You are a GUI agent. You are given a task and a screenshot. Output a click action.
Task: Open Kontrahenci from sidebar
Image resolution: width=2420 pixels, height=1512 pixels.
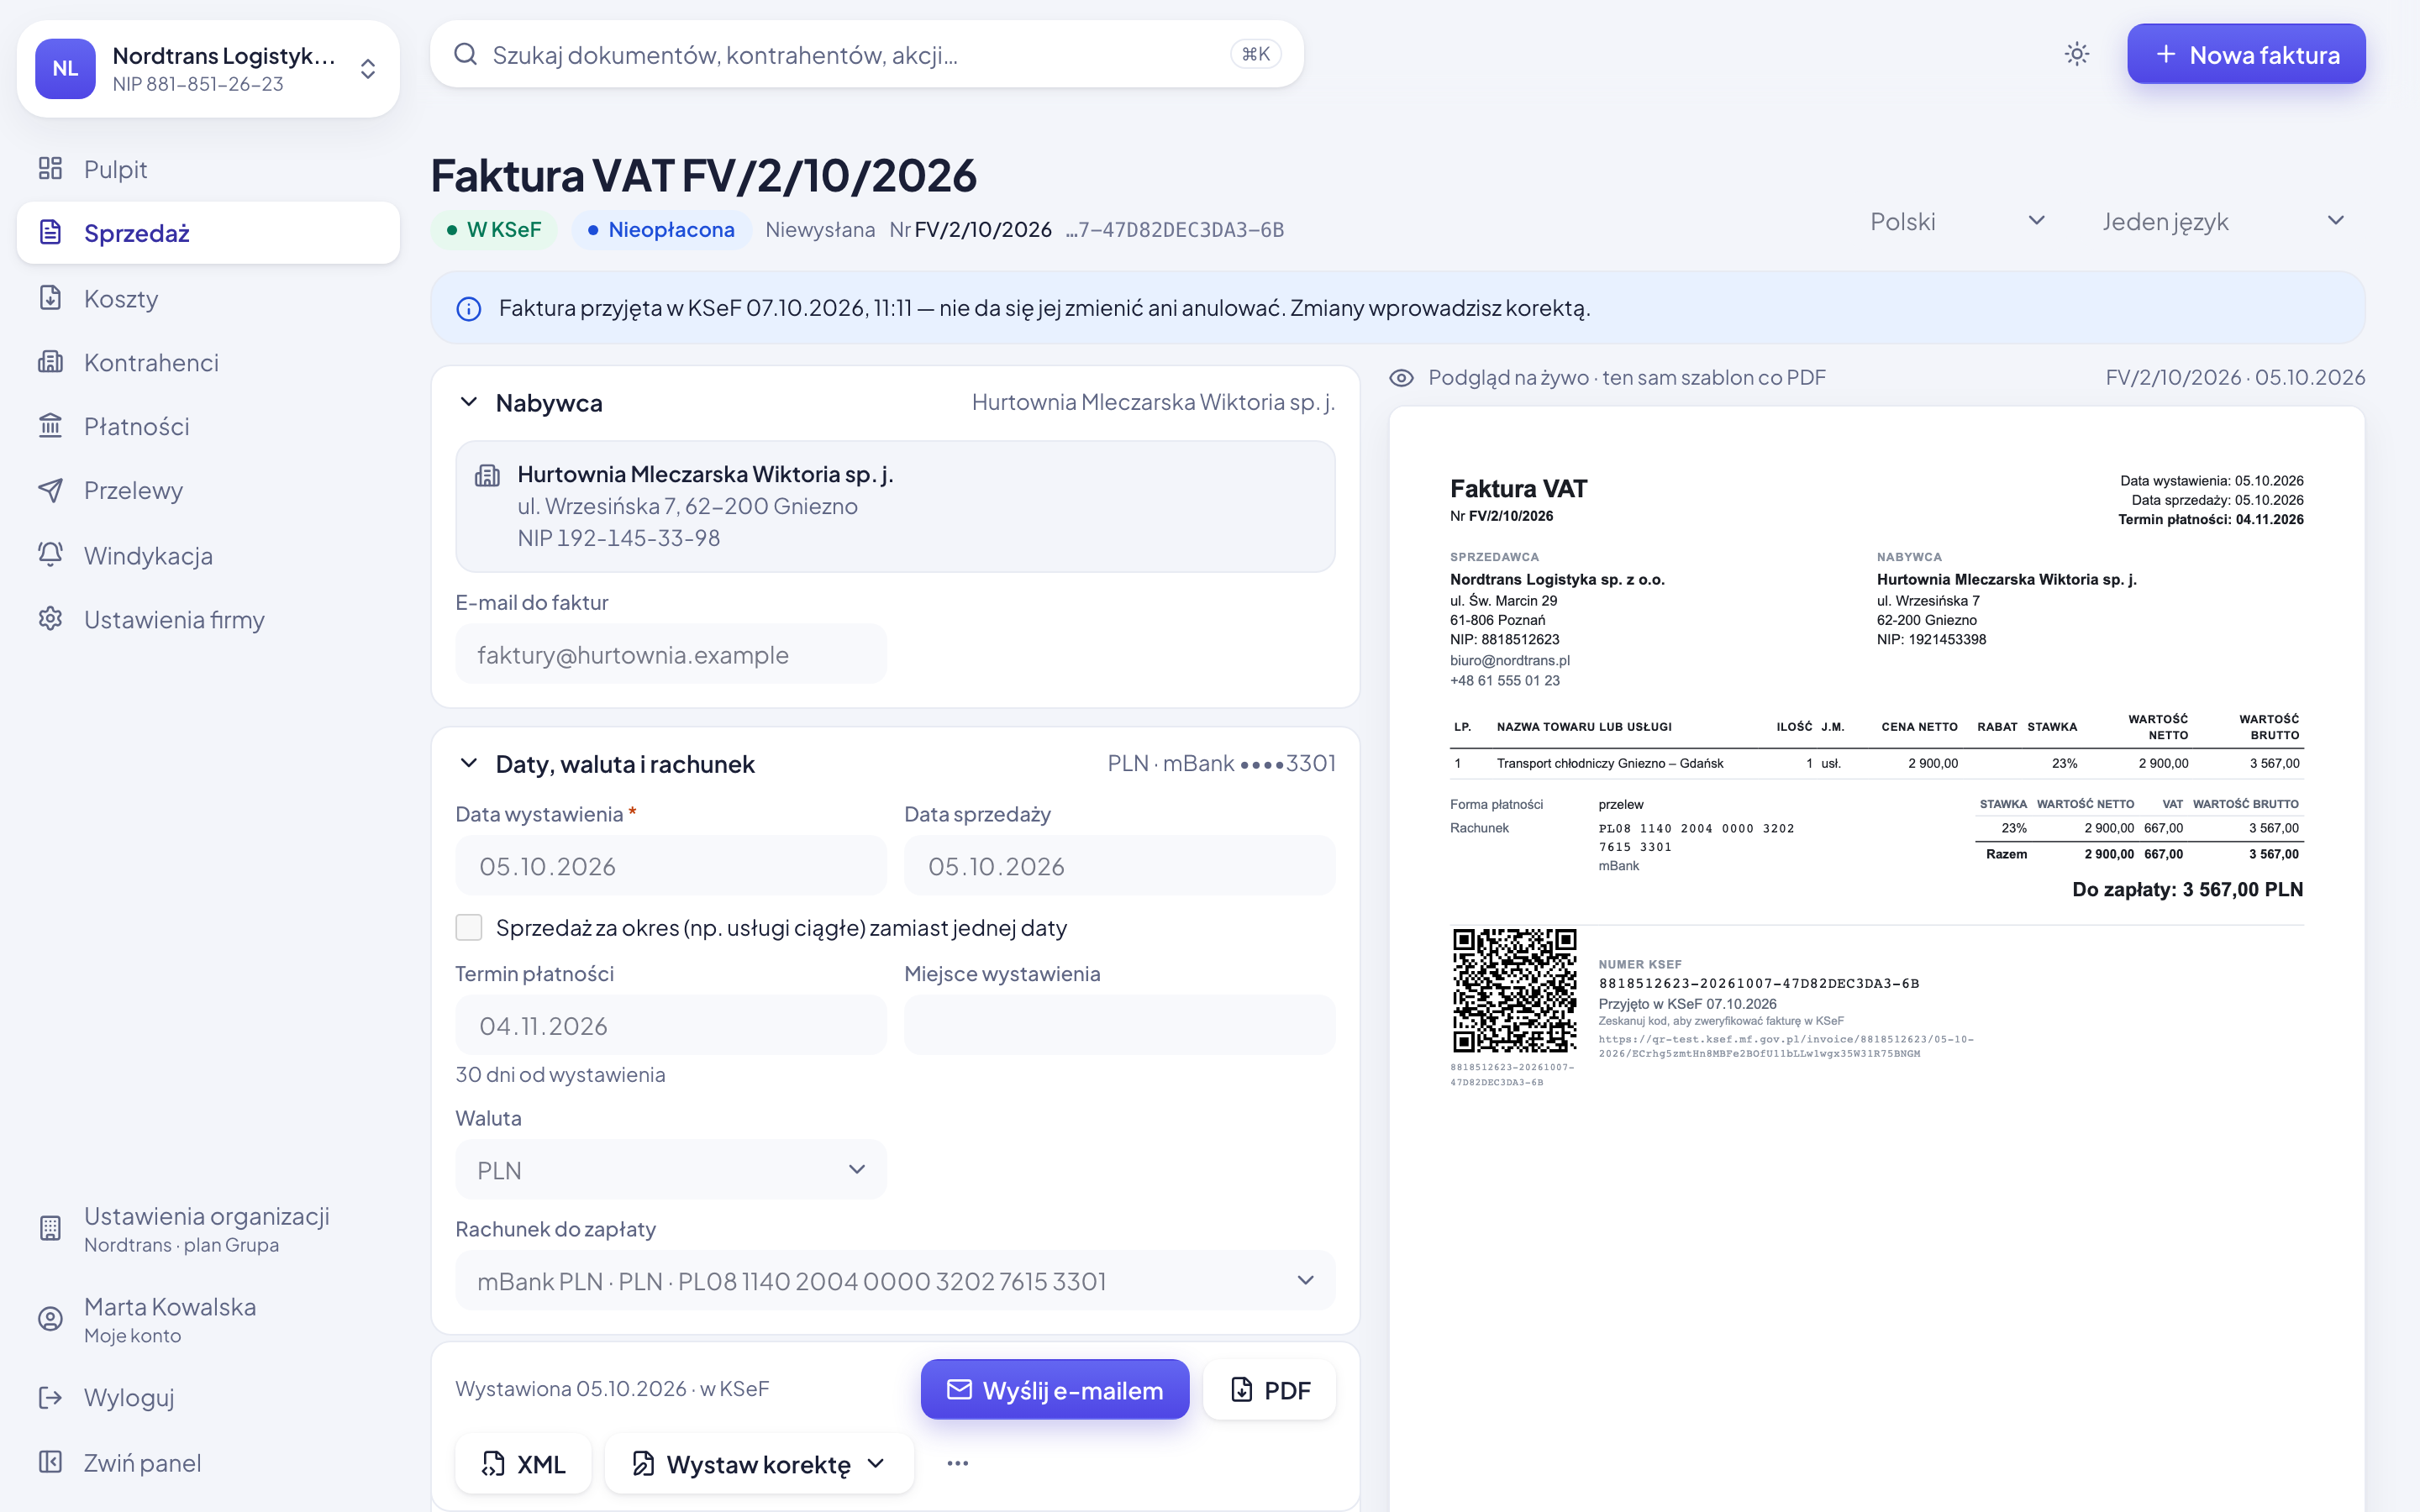[x=208, y=362]
